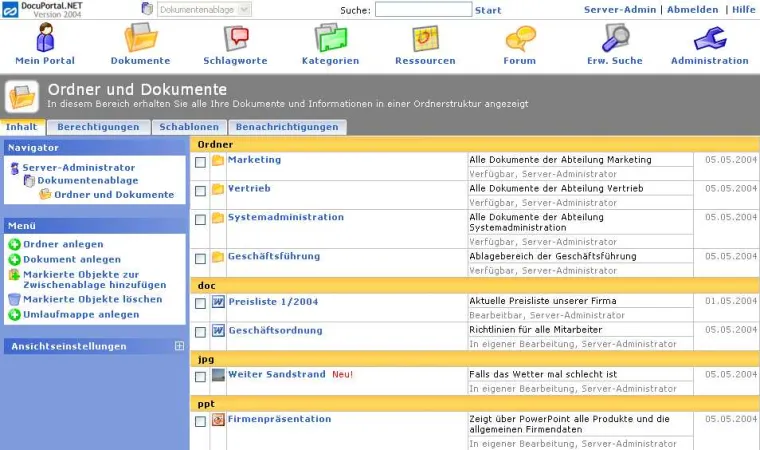The image size is (760, 450).
Task: Open Mein Portal icon in top navigation
Action: (x=45, y=39)
